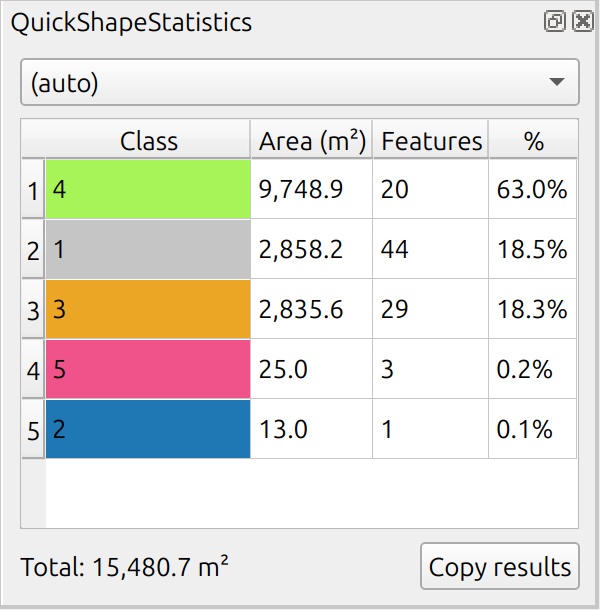The width and height of the screenshot is (600, 610).
Task: Select the green class 4 cell
Action: pyautogui.click(x=148, y=189)
